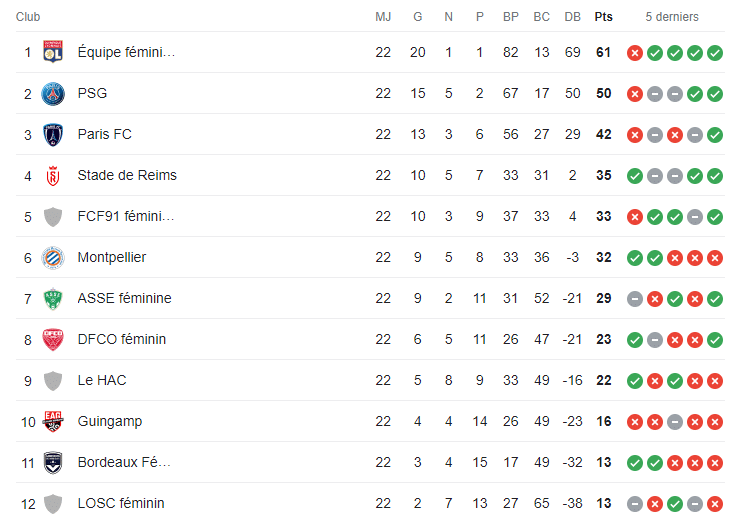Click the Bordeaux club crest
Image resolution: width=739 pixels, height=532 pixels.
coord(53,463)
